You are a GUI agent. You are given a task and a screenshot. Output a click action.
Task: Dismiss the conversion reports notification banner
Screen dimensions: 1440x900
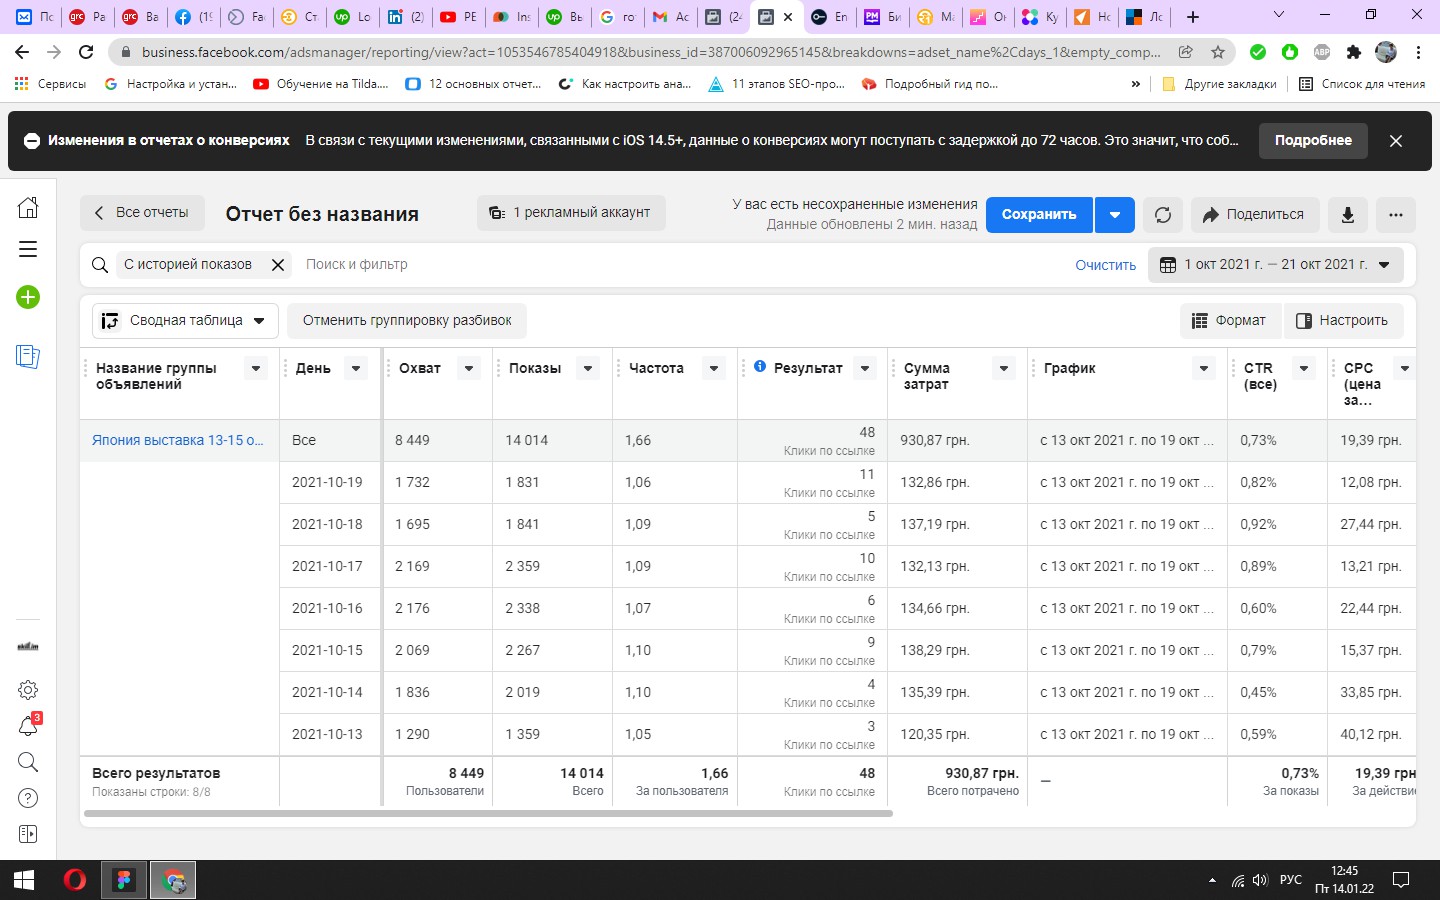tap(1396, 141)
